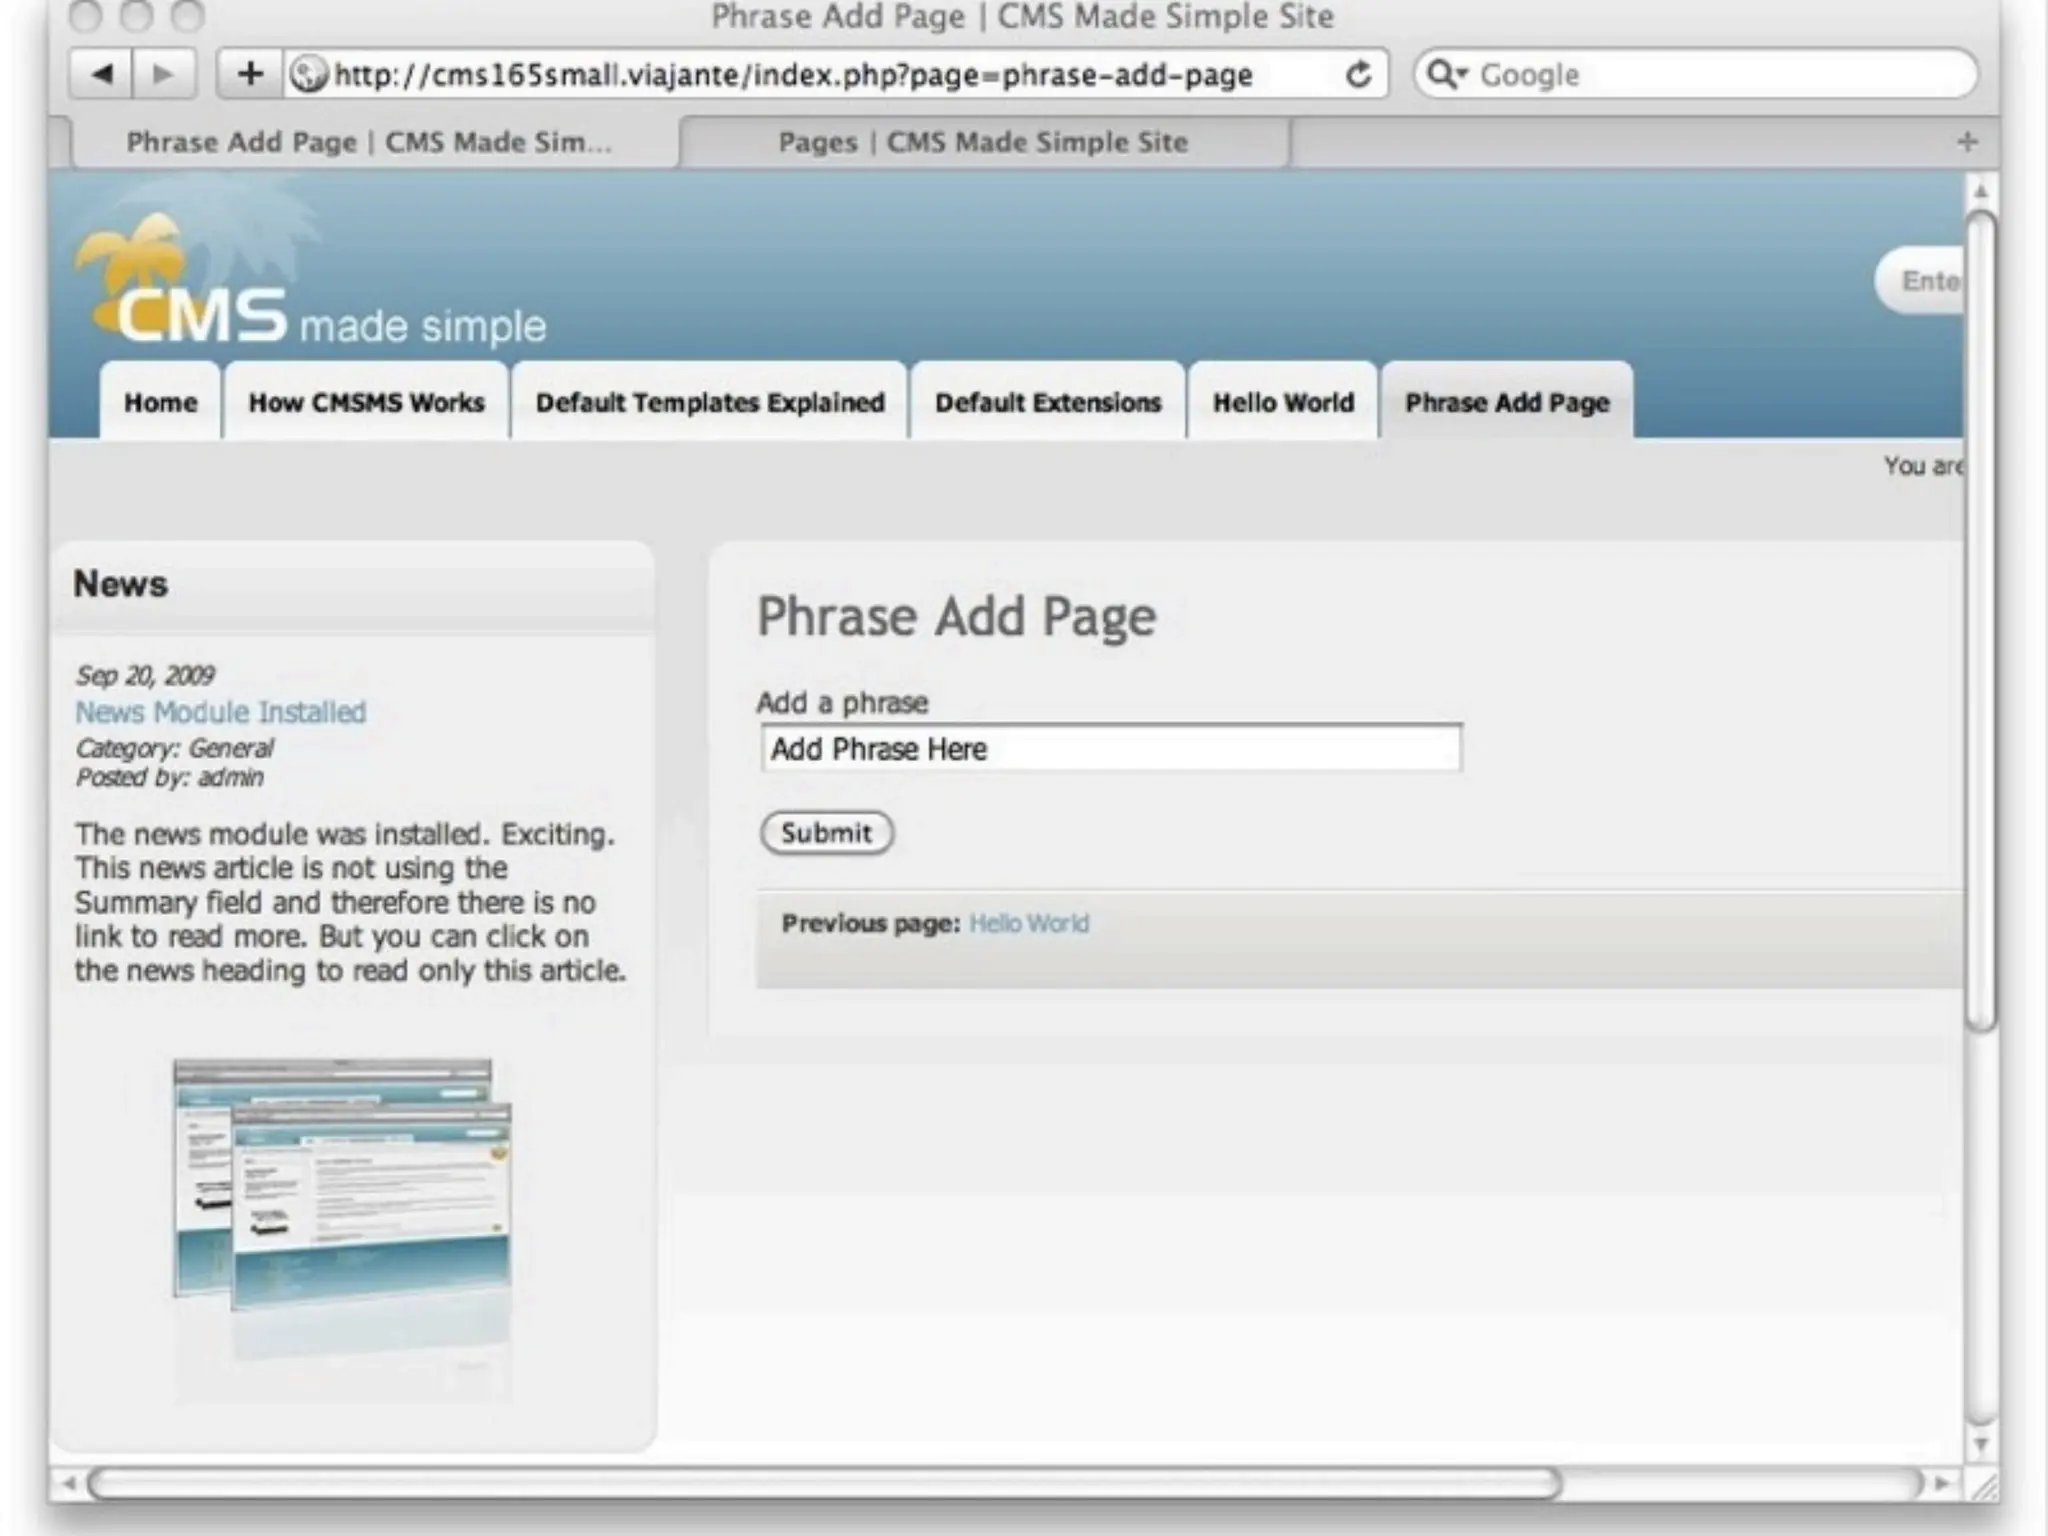Click the Previous page: label
The image size is (2048, 1536).
870,923
